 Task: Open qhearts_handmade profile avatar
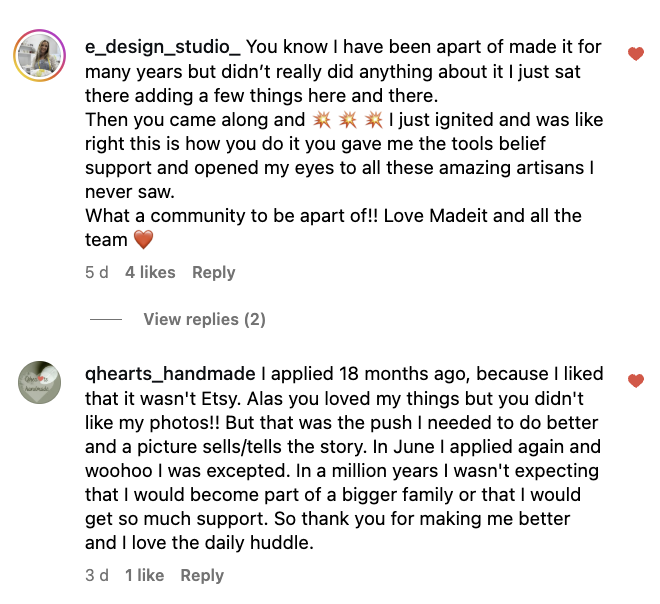pos(40,382)
